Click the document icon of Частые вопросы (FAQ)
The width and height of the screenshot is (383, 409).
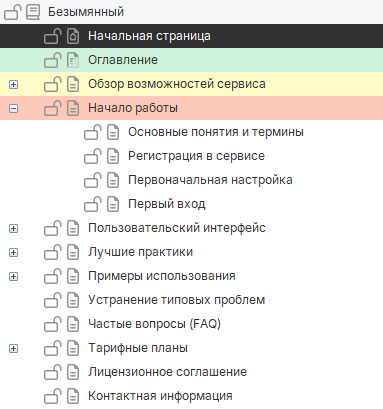[x=73, y=324]
